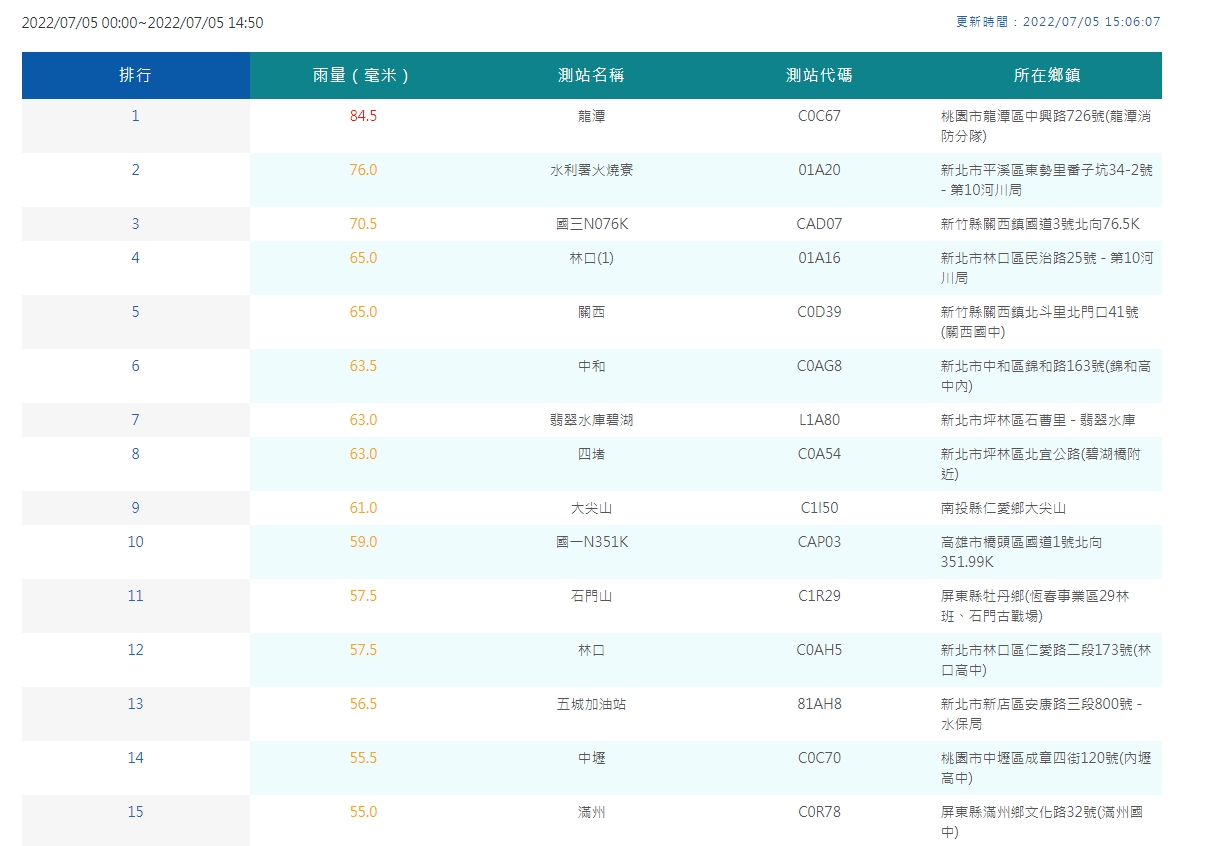Click rainfall value 55.5
Image resolution: width=1211 pixels, height=846 pixels.
click(363, 758)
